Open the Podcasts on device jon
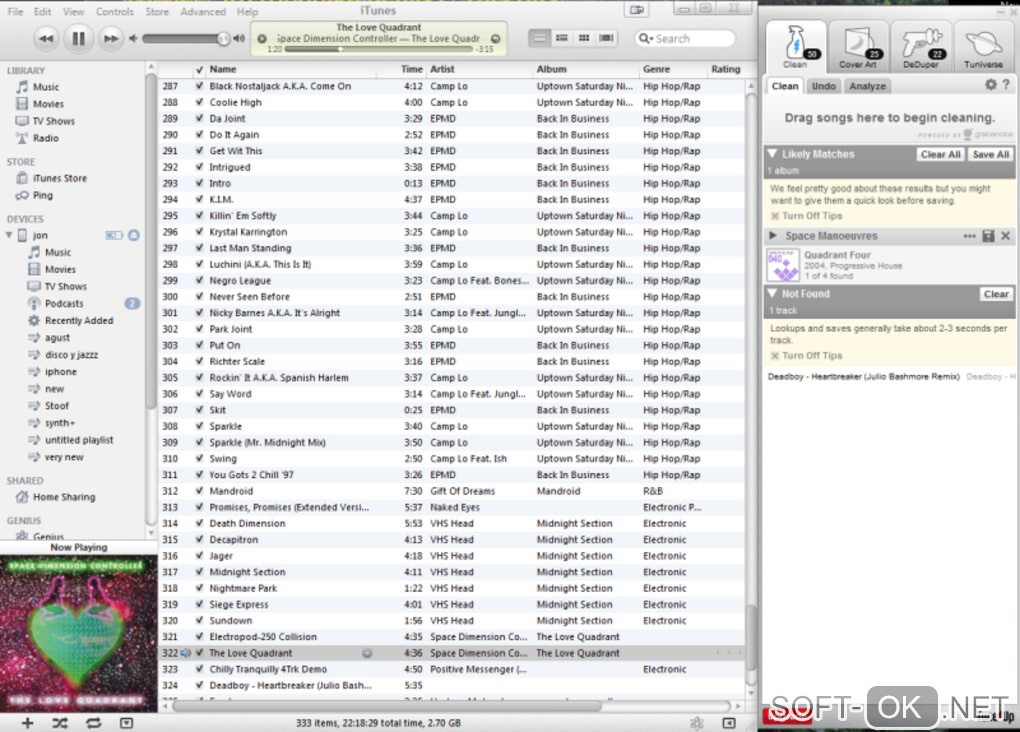This screenshot has height=732, width=1020. (64, 304)
